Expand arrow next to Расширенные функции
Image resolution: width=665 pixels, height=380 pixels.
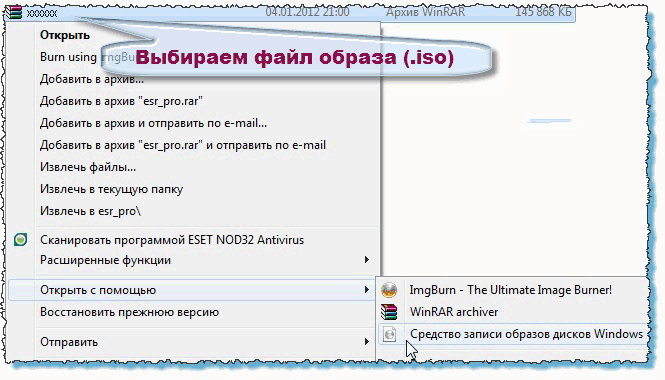tap(366, 260)
